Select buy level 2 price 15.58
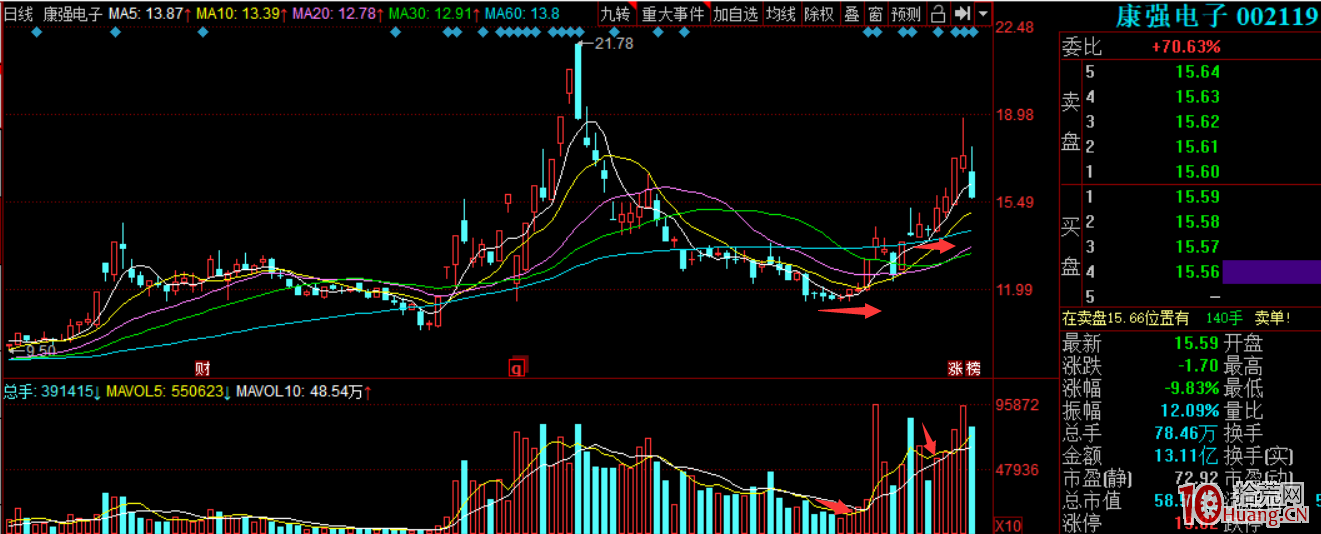Image resolution: width=1321 pixels, height=534 pixels. (1197, 222)
